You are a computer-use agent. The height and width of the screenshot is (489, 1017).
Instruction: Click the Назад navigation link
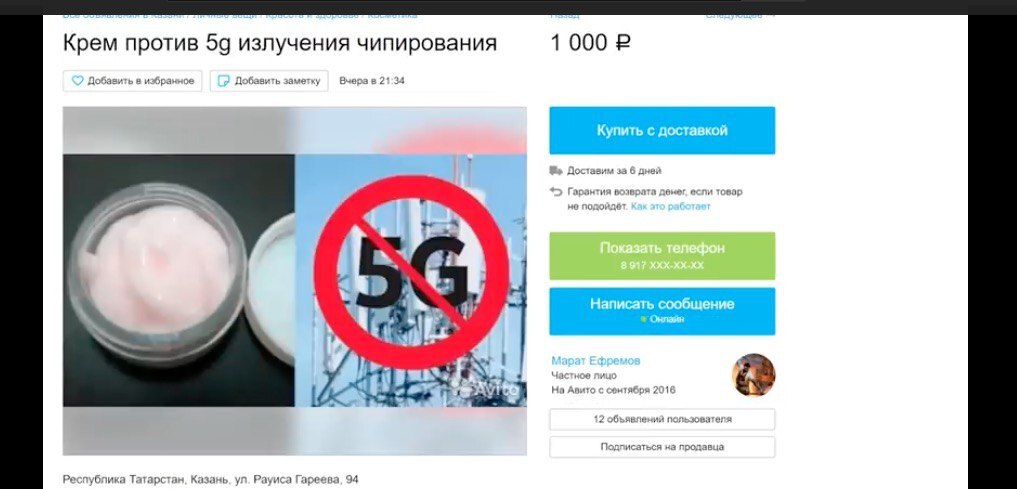pos(565,14)
